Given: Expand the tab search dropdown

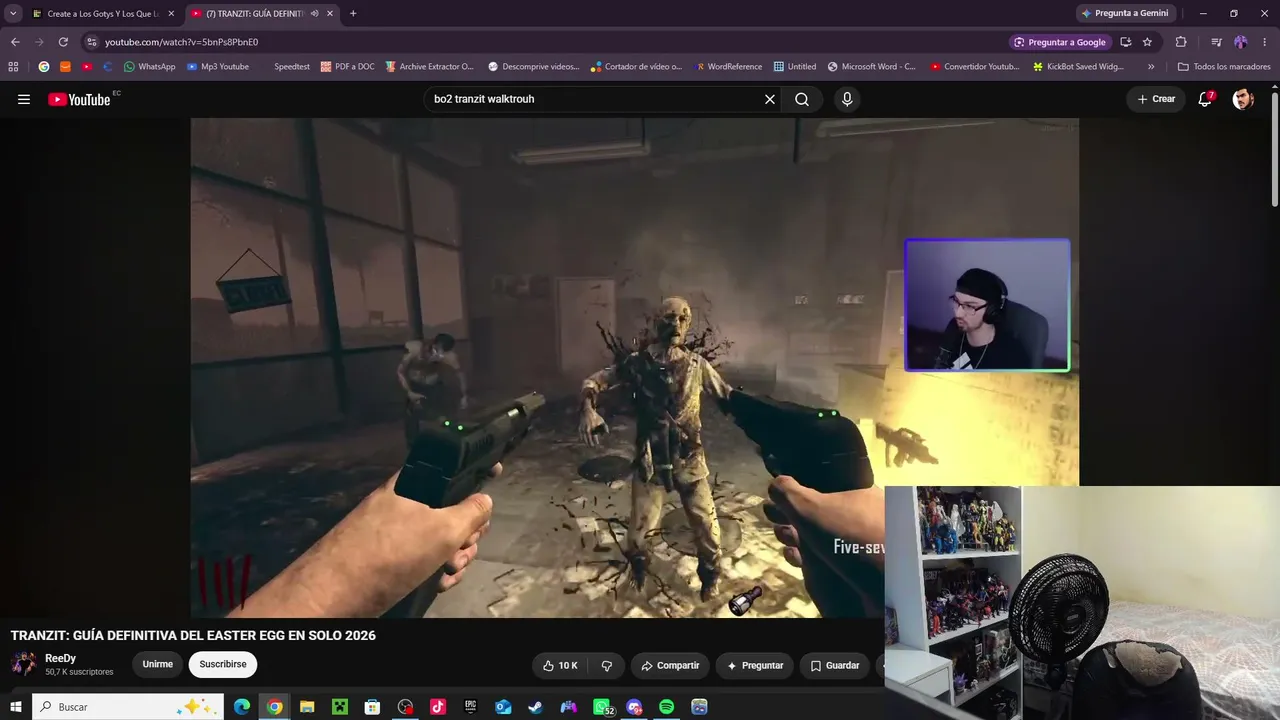Looking at the screenshot, I should click(13, 14).
